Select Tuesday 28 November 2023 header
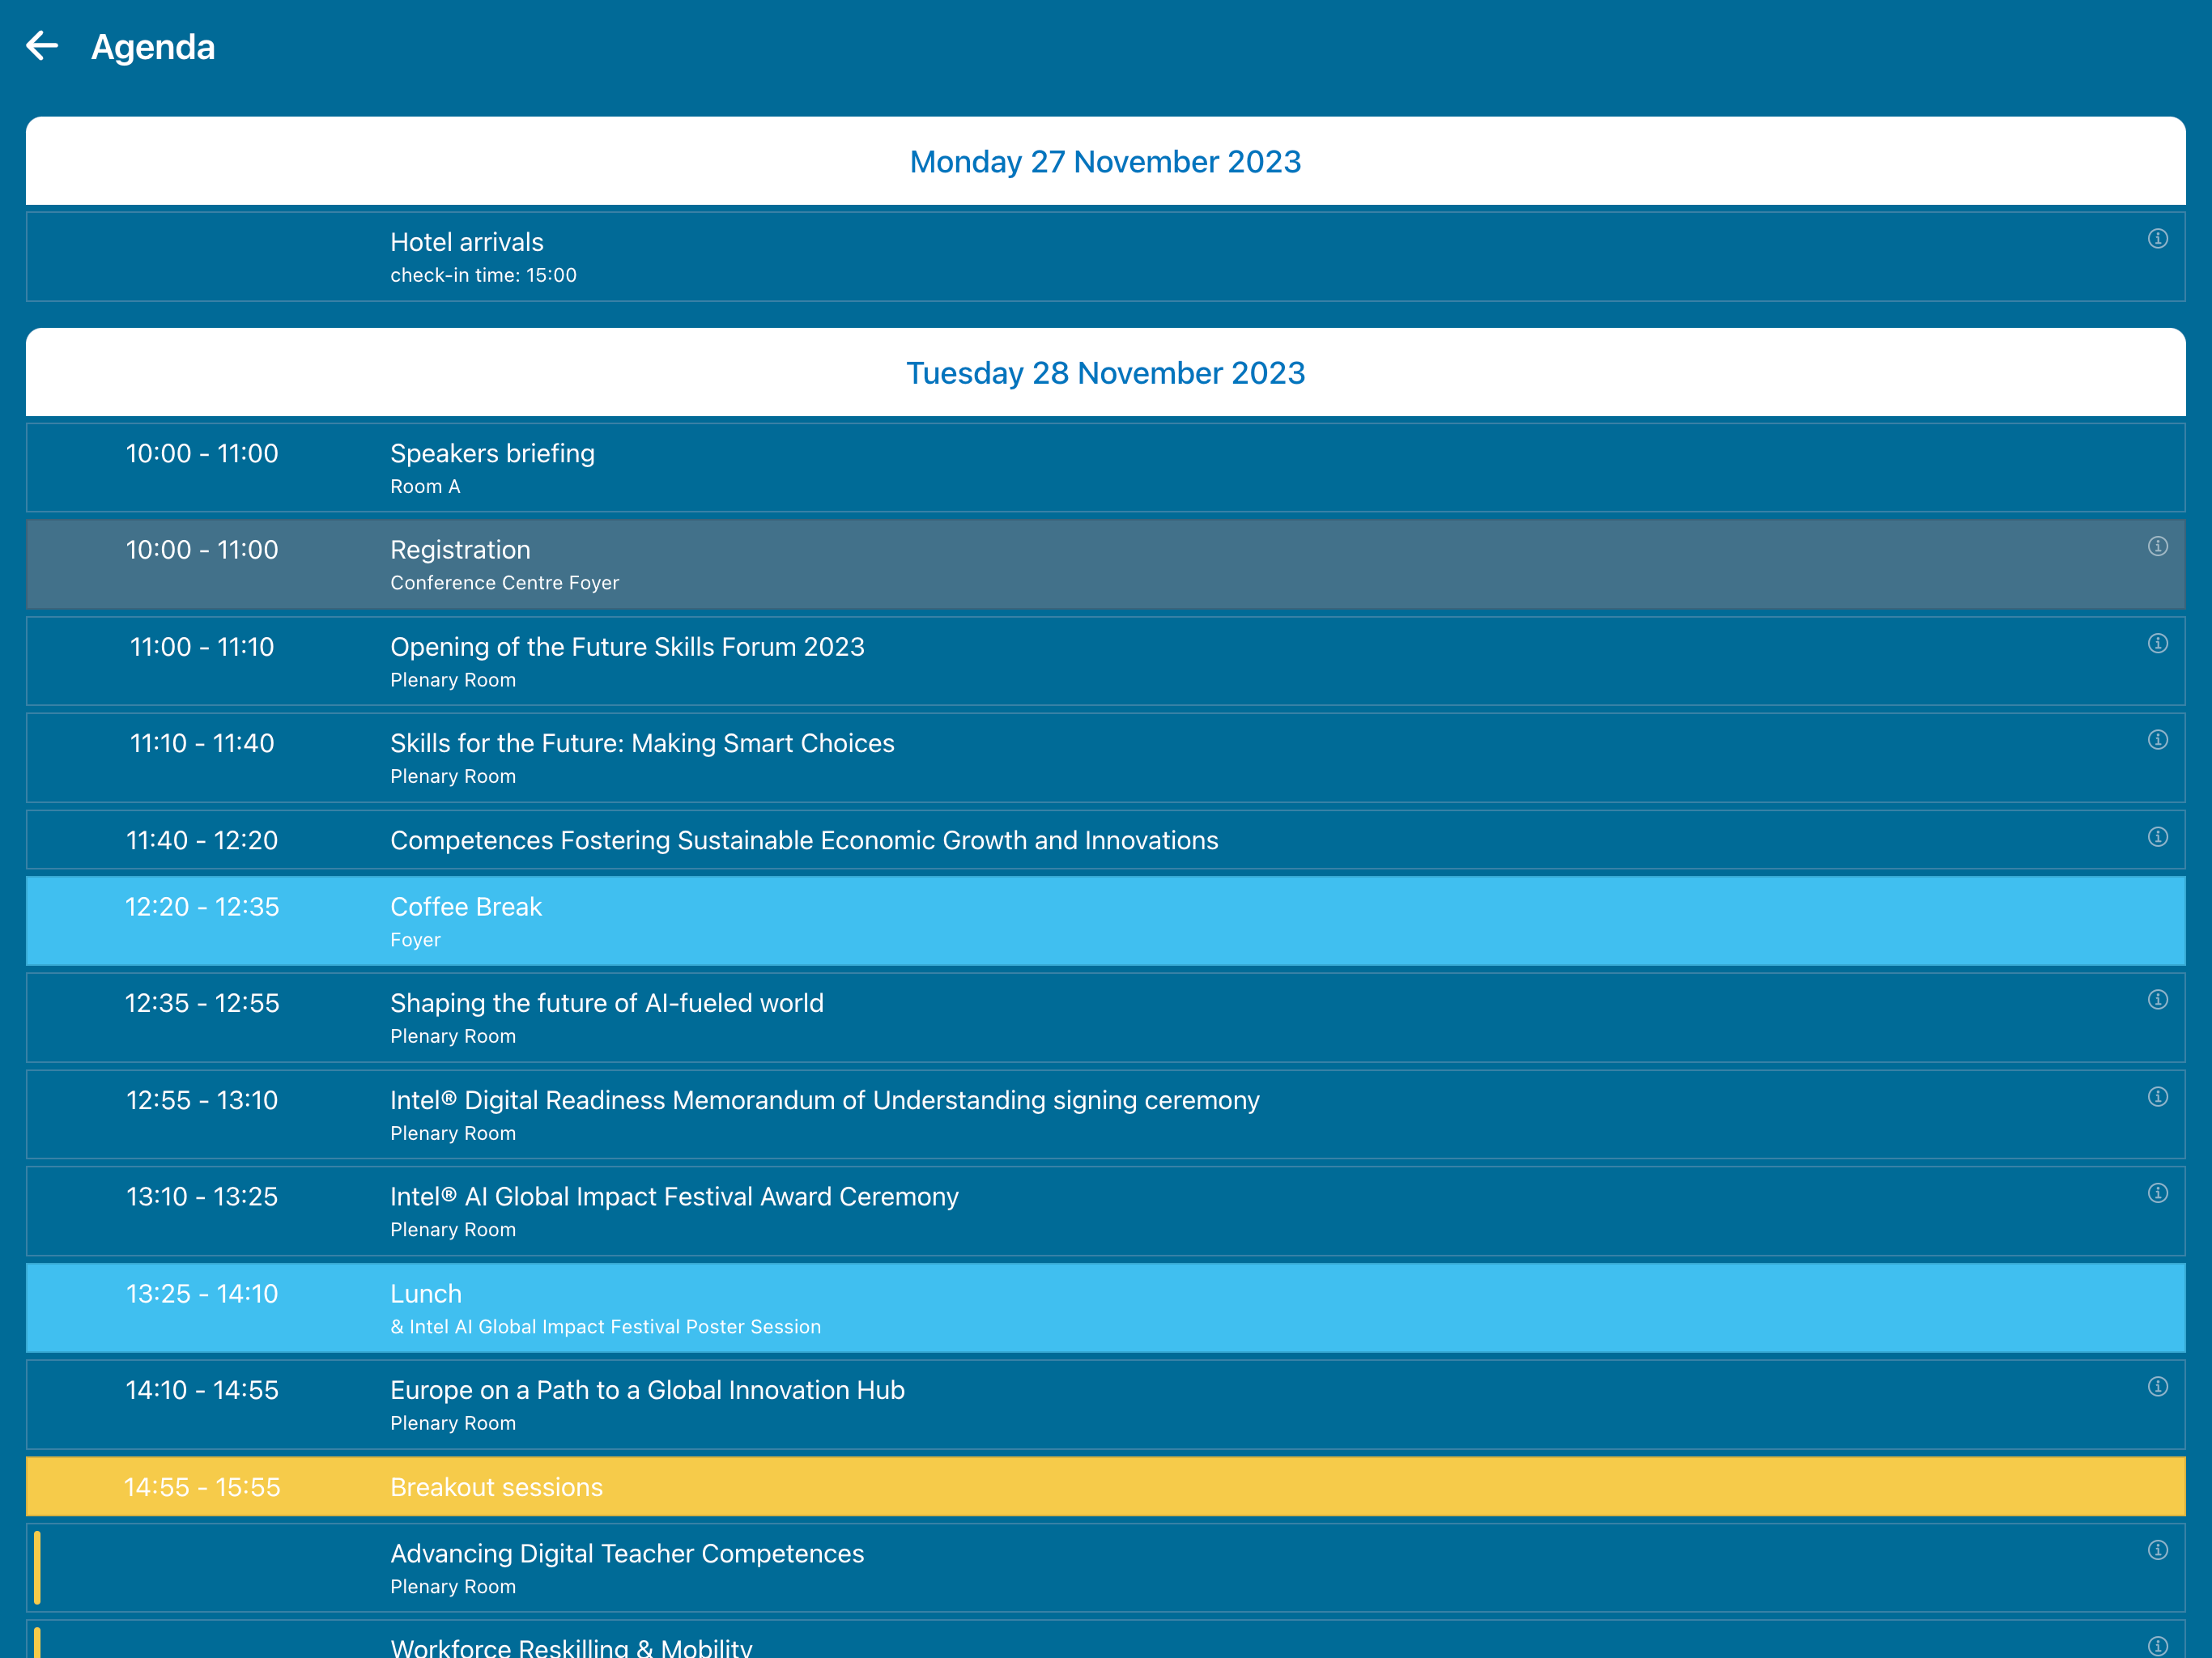 click(1105, 372)
